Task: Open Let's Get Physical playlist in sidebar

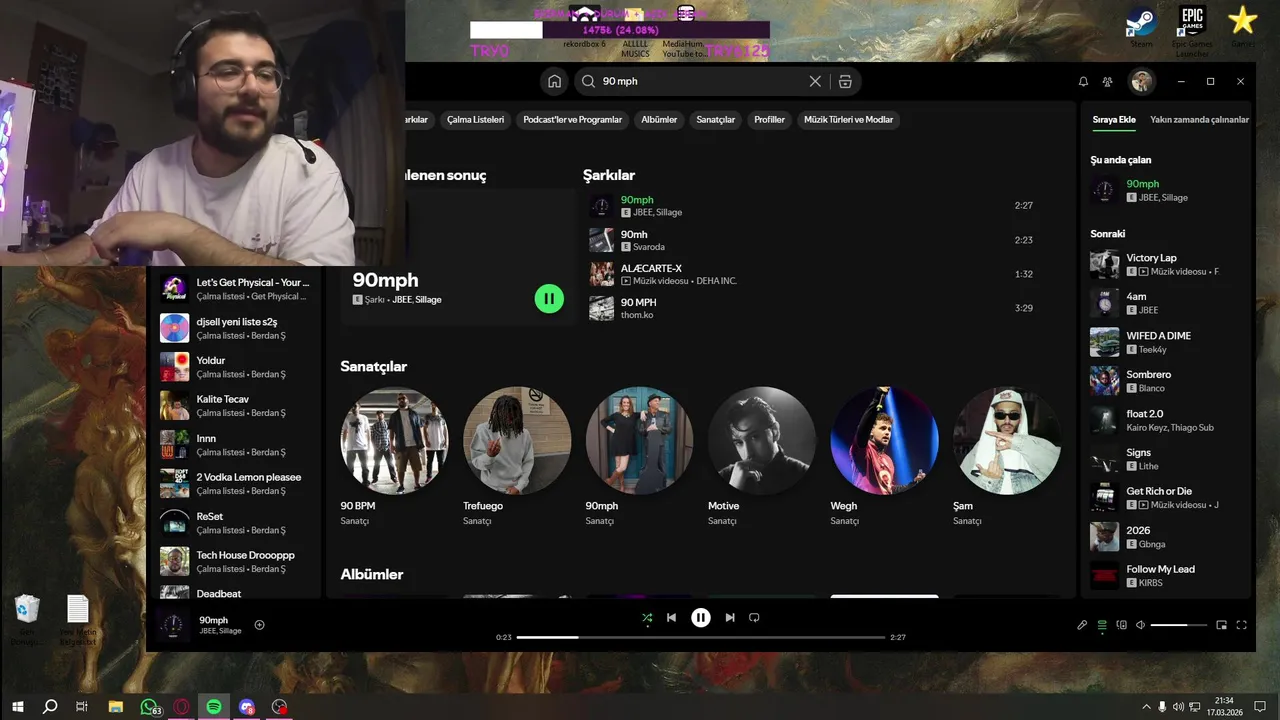Action: [x=235, y=289]
